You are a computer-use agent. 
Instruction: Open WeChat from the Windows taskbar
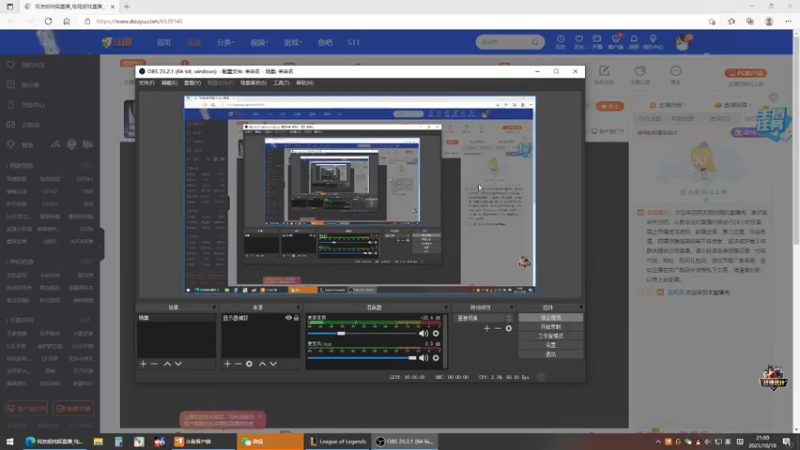(x=270, y=441)
